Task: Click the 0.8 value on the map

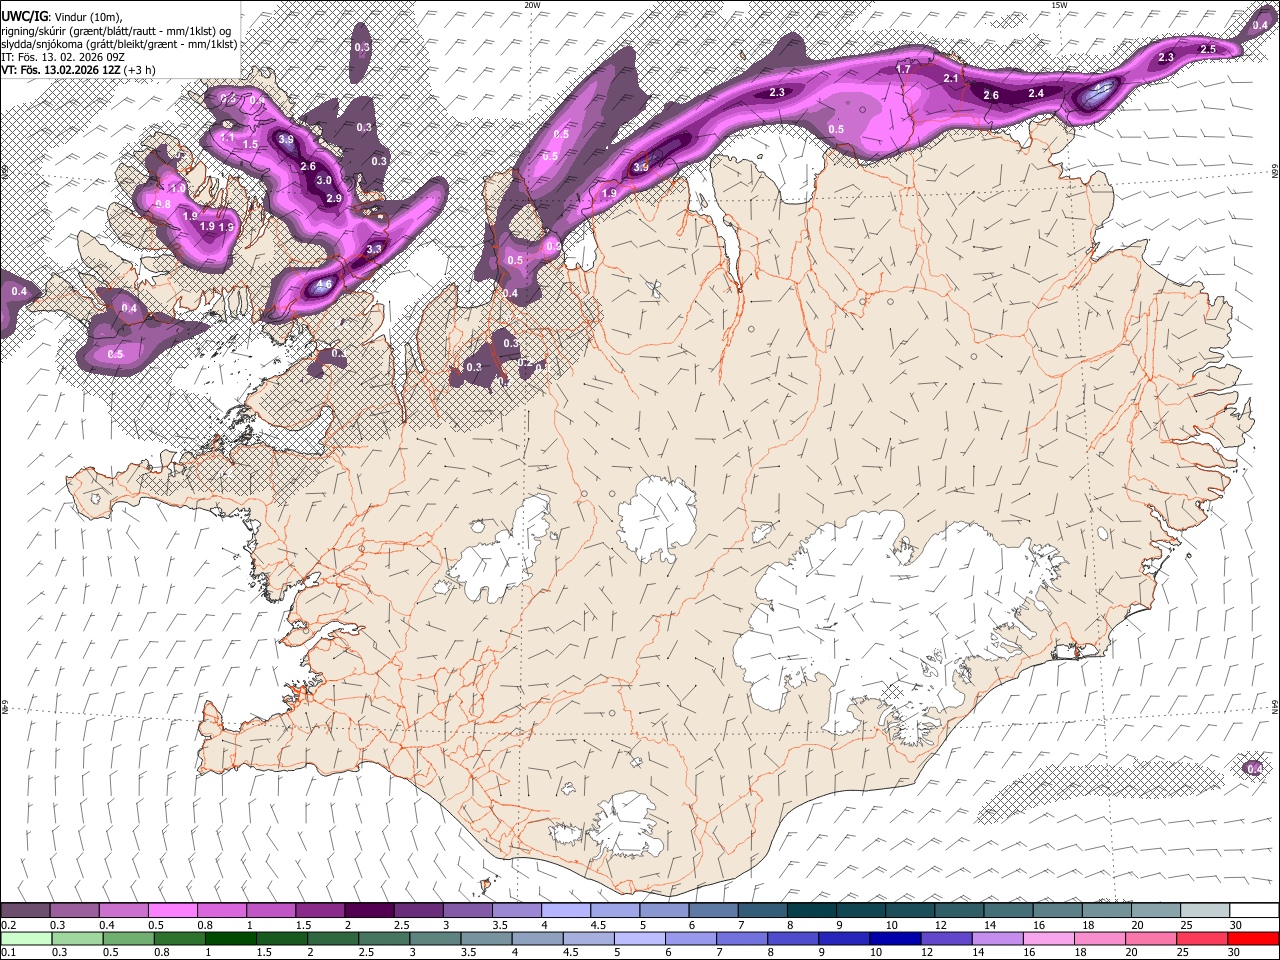Action: [163, 204]
